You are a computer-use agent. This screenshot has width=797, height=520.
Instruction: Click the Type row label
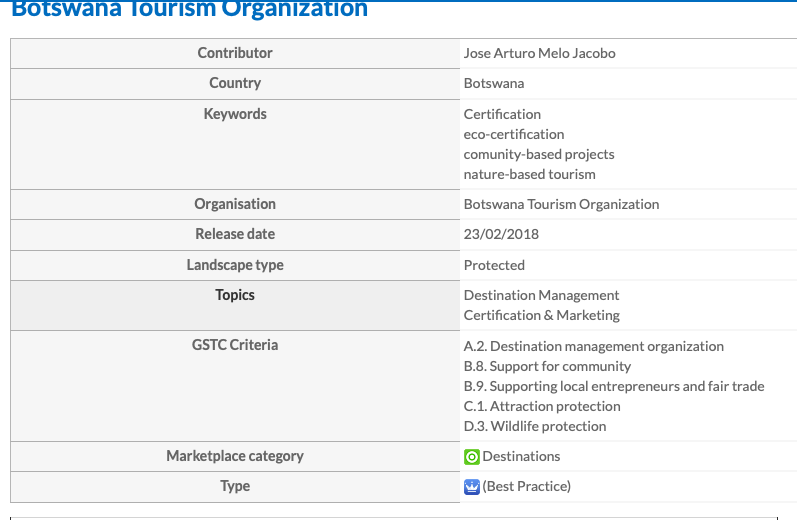tap(235, 486)
